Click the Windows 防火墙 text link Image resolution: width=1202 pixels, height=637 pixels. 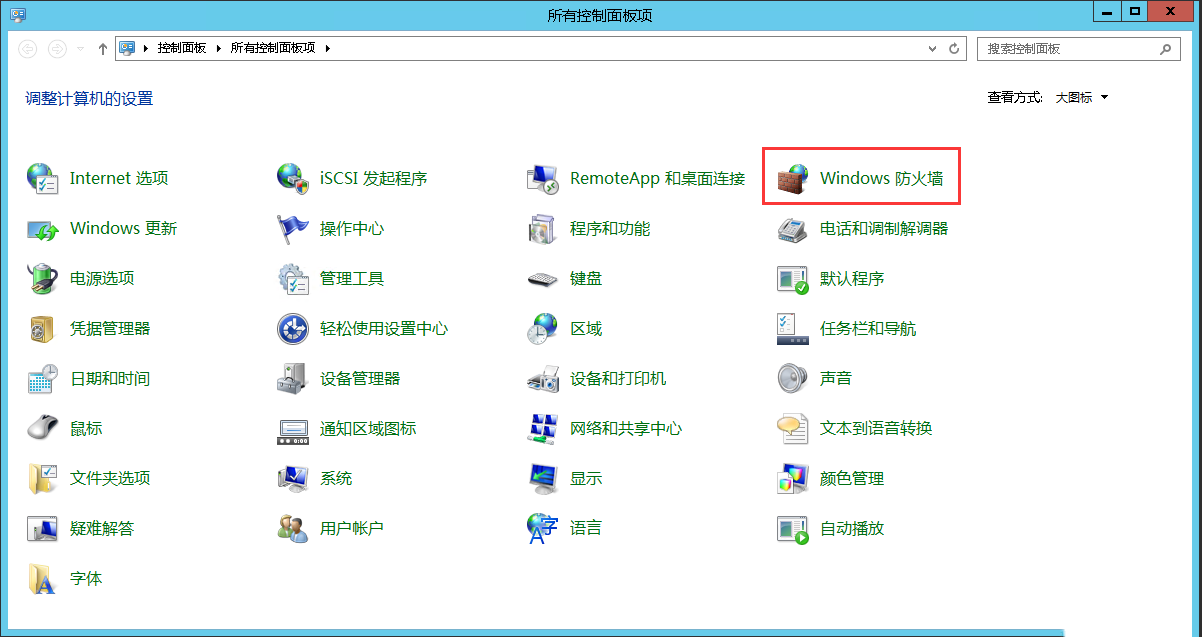pyautogui.click(x=881, y=178)
